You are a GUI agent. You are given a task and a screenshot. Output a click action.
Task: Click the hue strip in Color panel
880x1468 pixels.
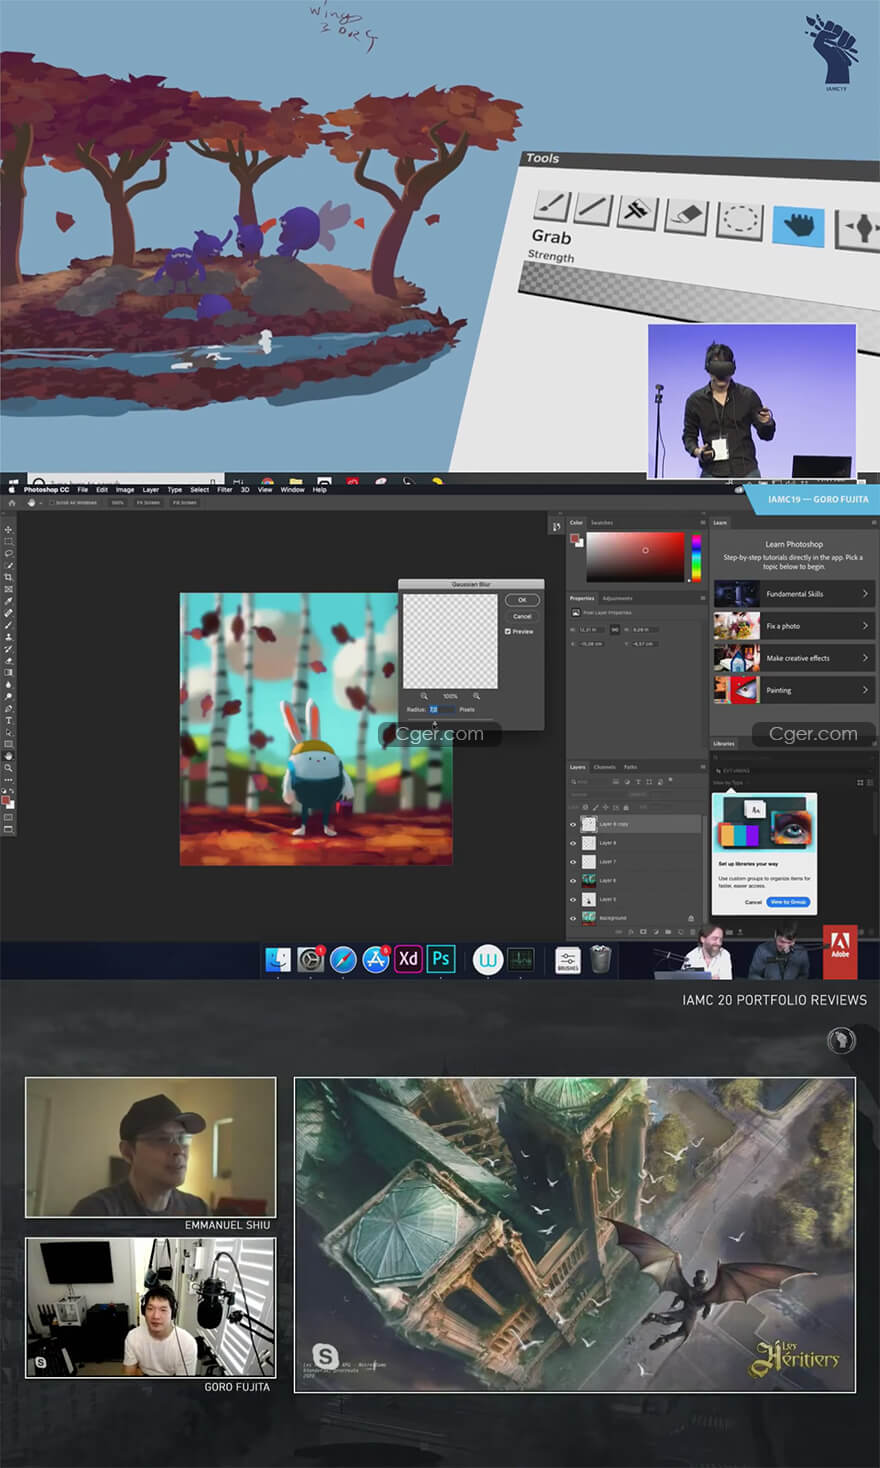pos(696,556)
